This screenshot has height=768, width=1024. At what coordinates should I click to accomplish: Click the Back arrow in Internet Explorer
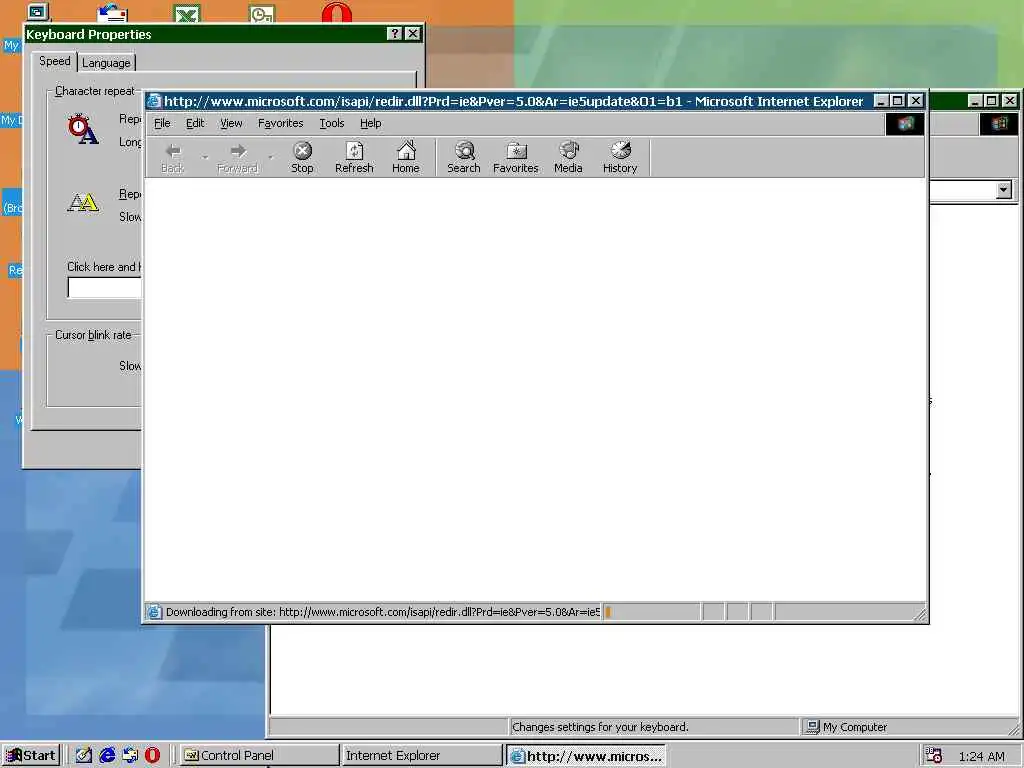tap(172, 157)
